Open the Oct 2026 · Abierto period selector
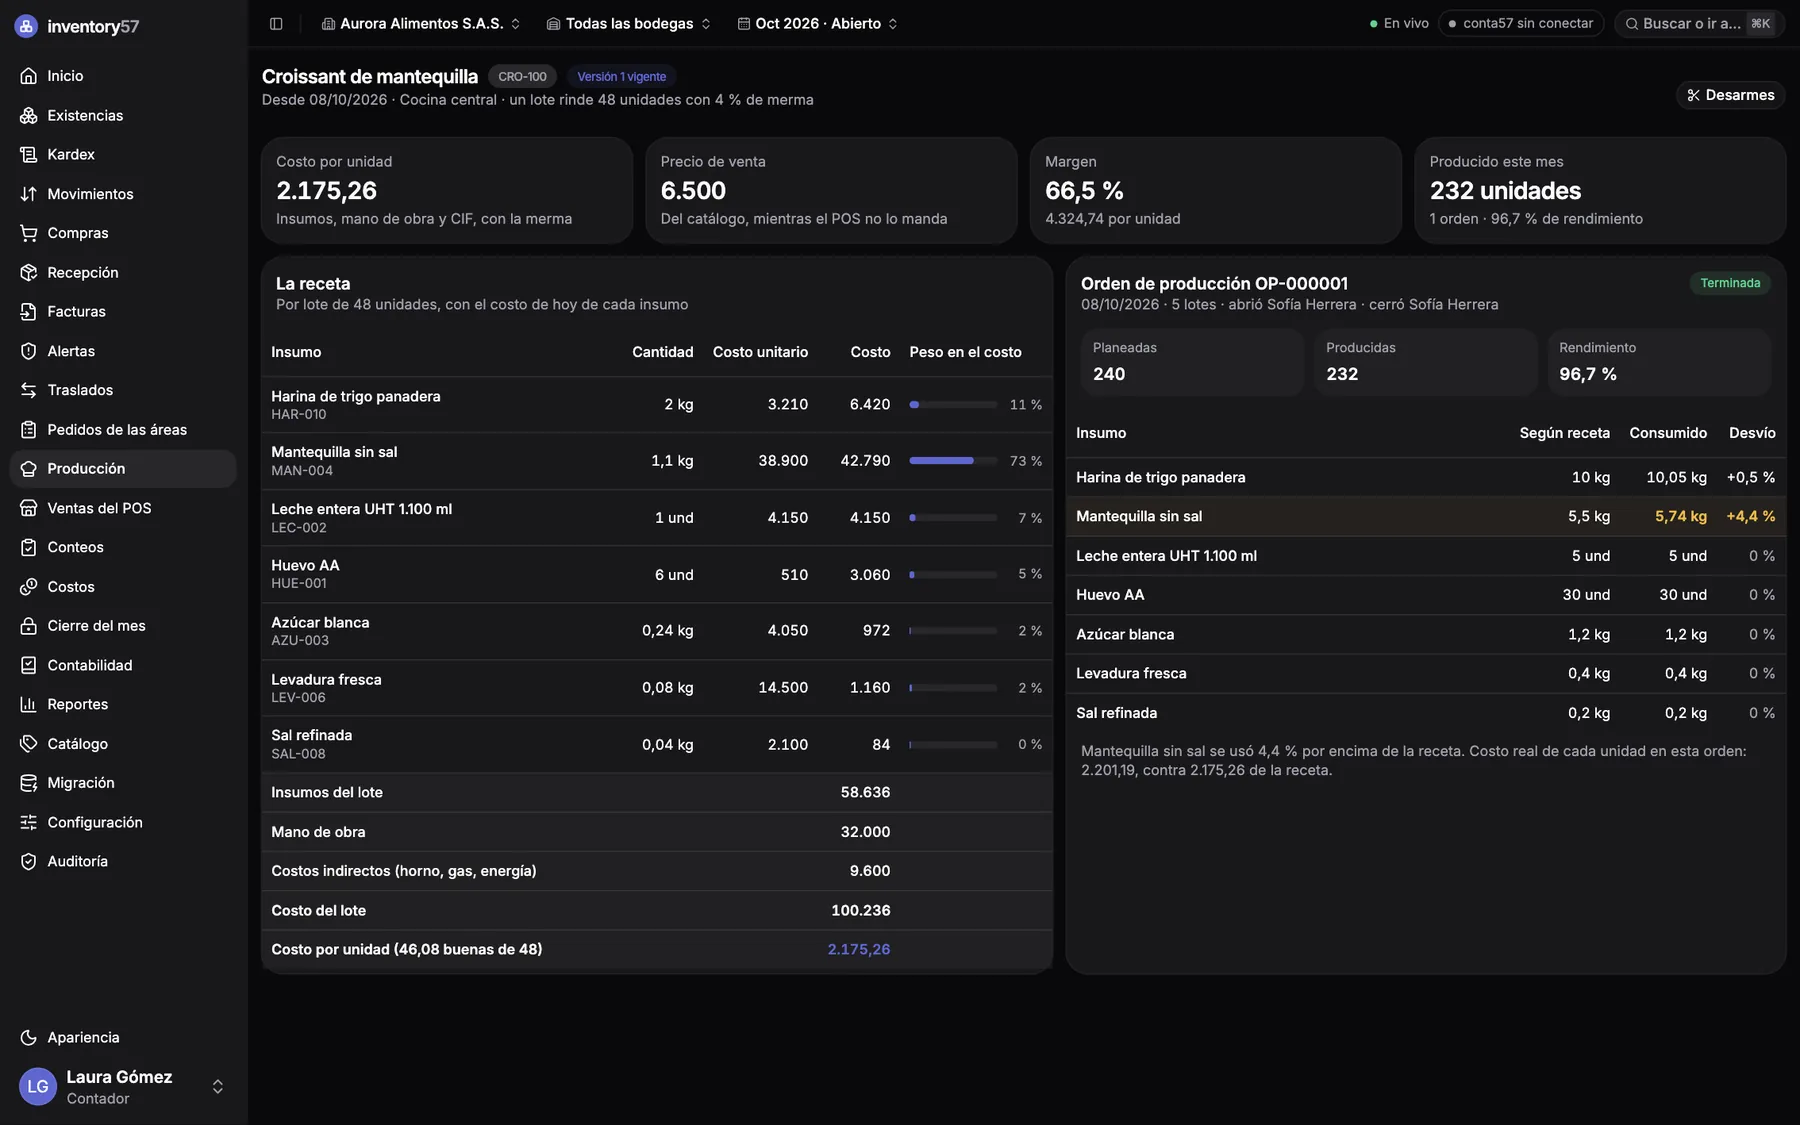The height and width of the screenshot is (1125, 1800). [818, 24]
